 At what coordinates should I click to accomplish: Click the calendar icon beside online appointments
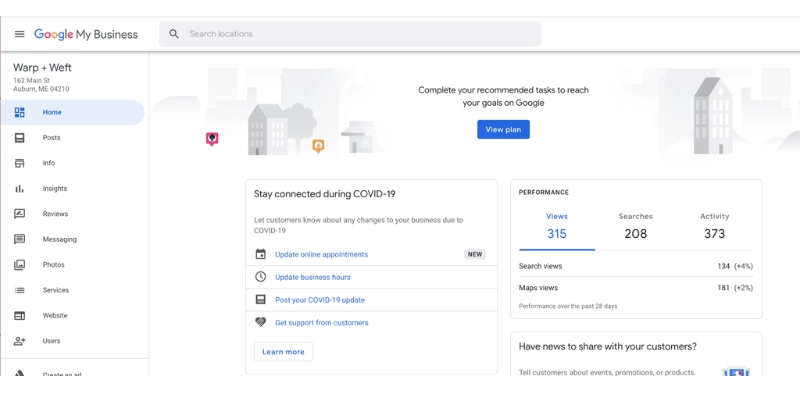261,254
